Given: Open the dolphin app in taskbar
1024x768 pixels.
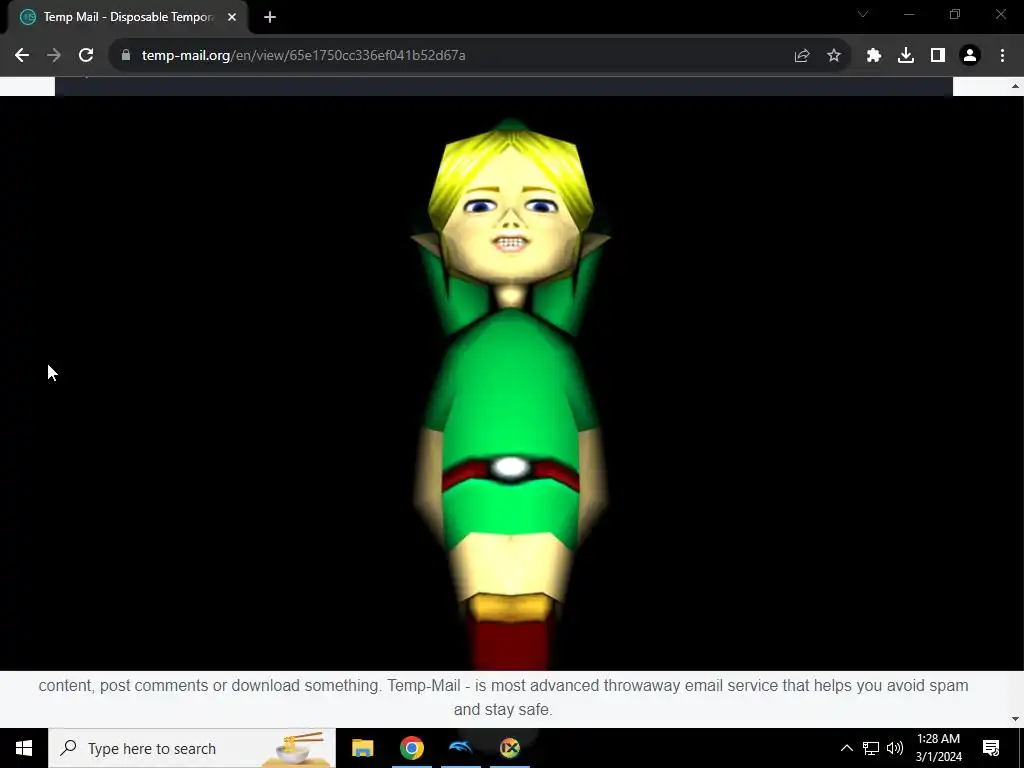Looking at the screenshot, I should [461, 748].
